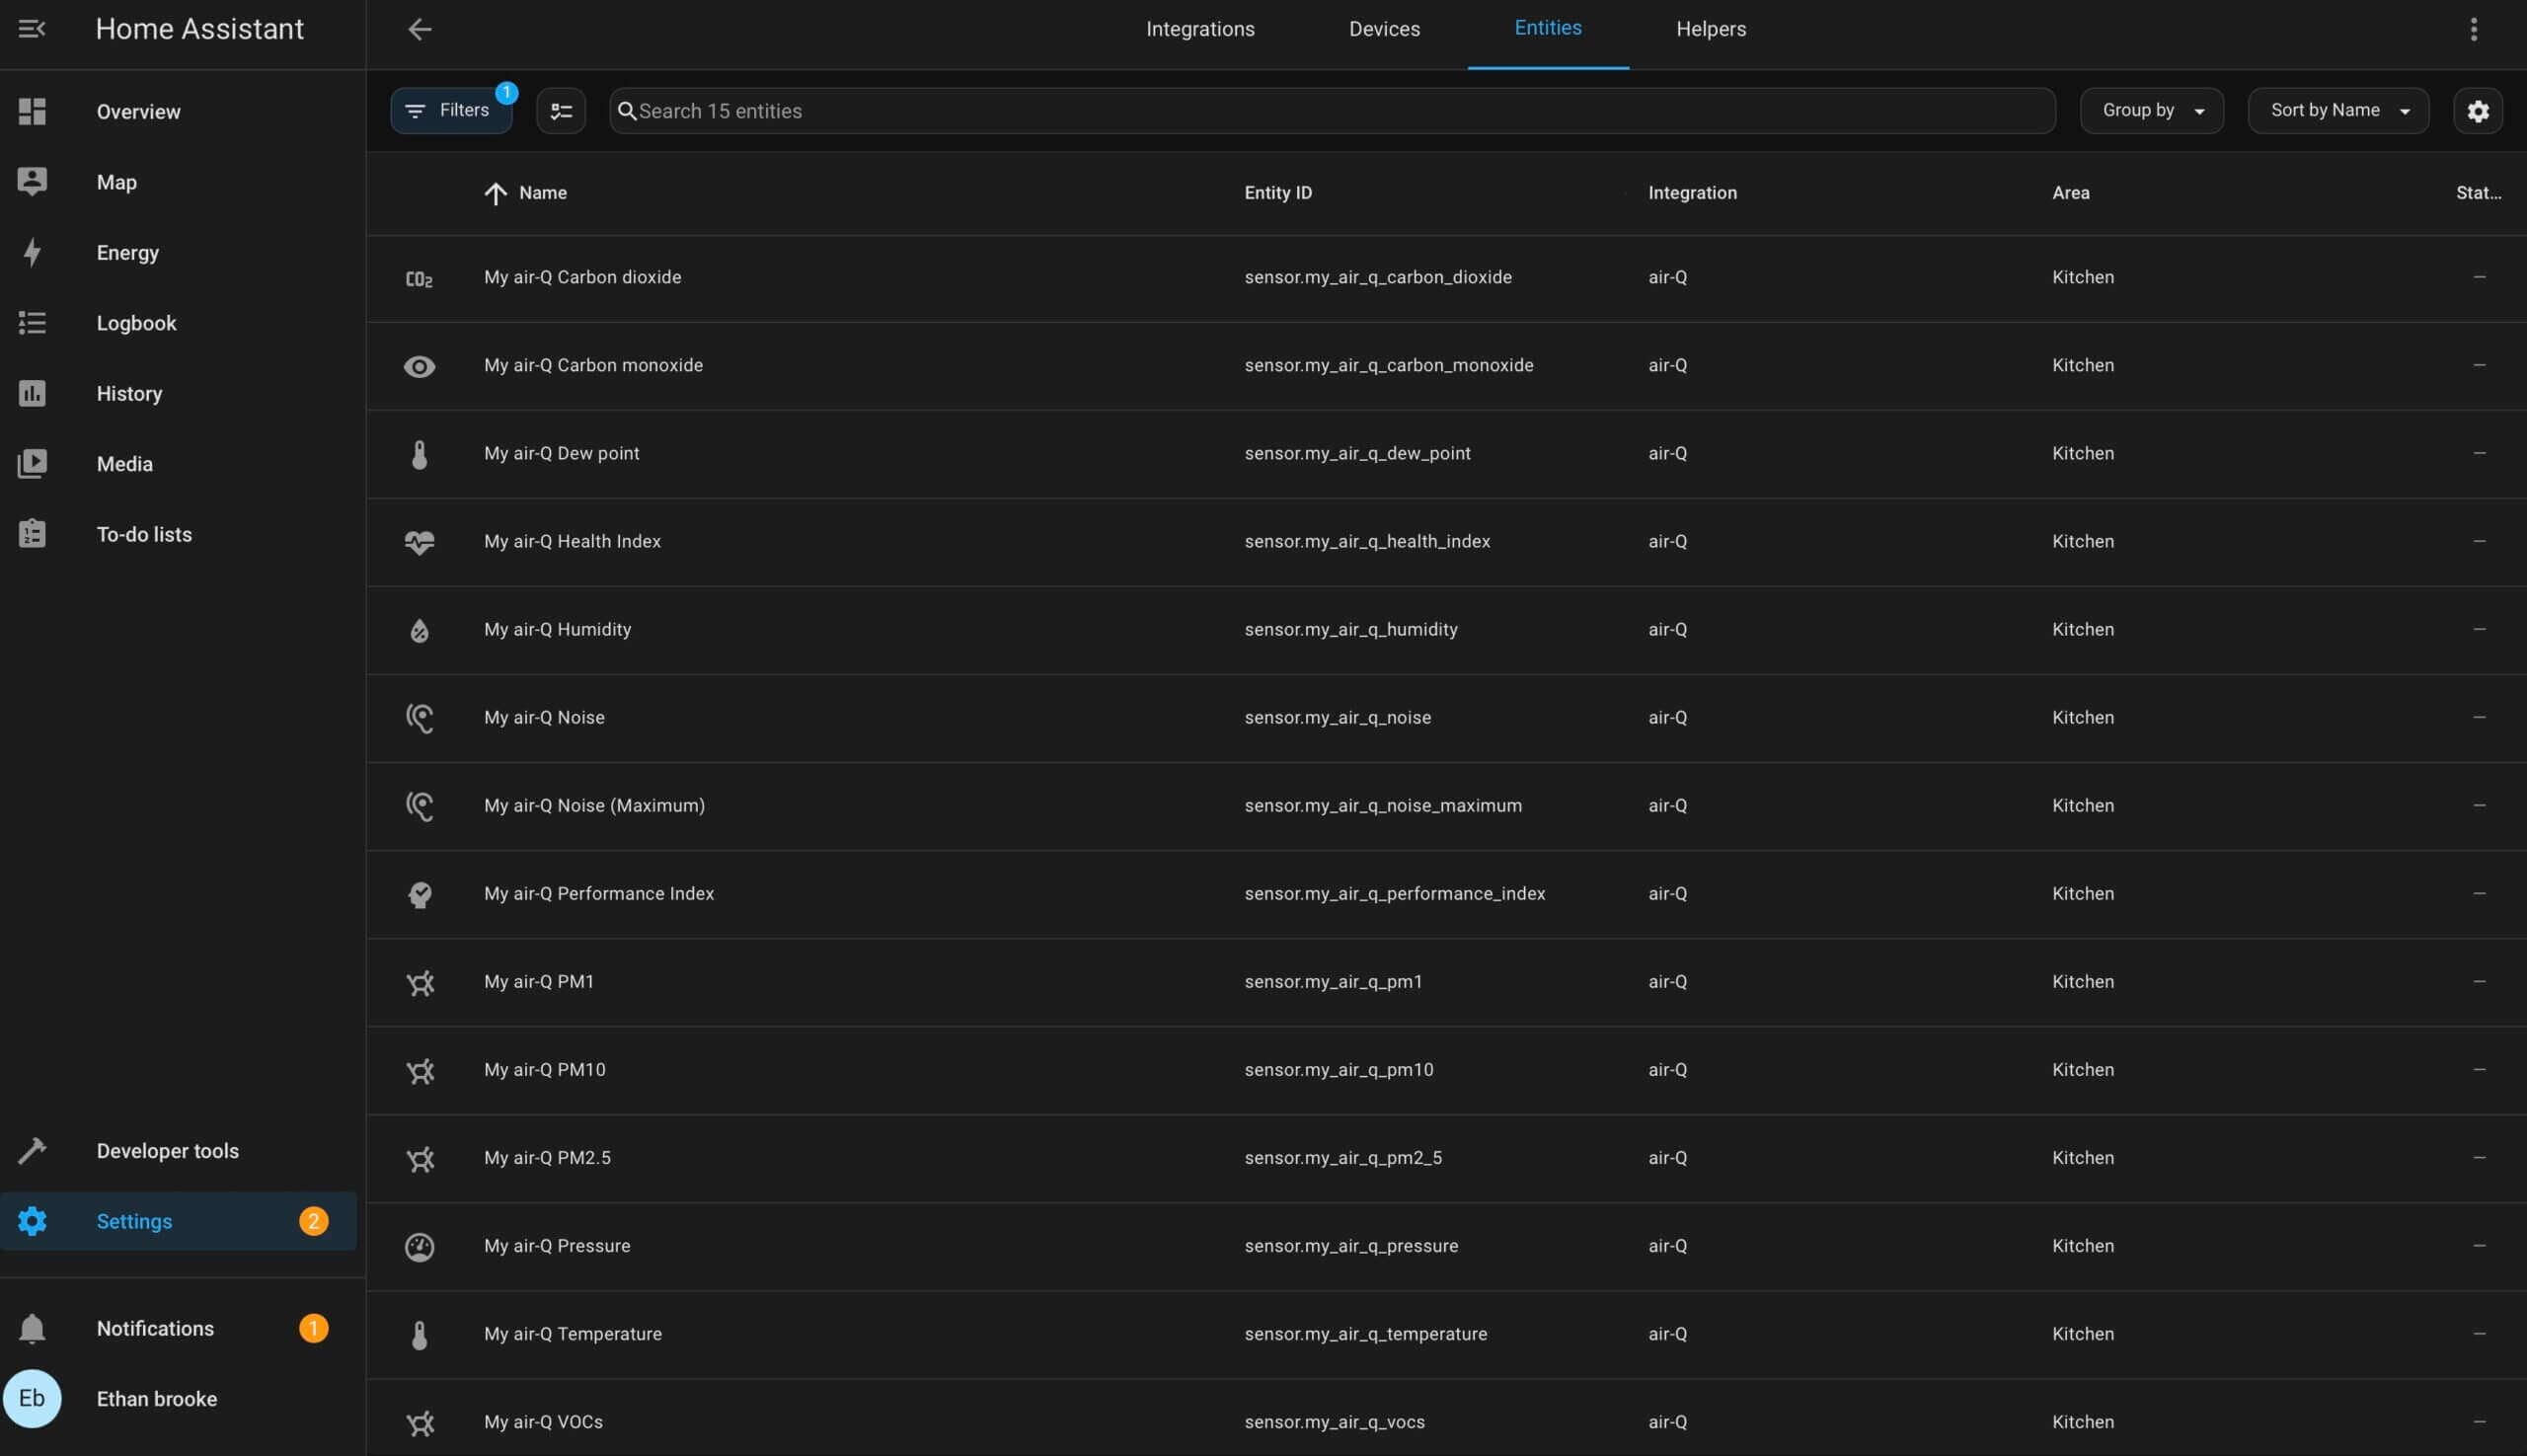The width and height of the screenshot is (2527, 1456).
Task: Open the Group by dropdown
Action: [2152, 111]
